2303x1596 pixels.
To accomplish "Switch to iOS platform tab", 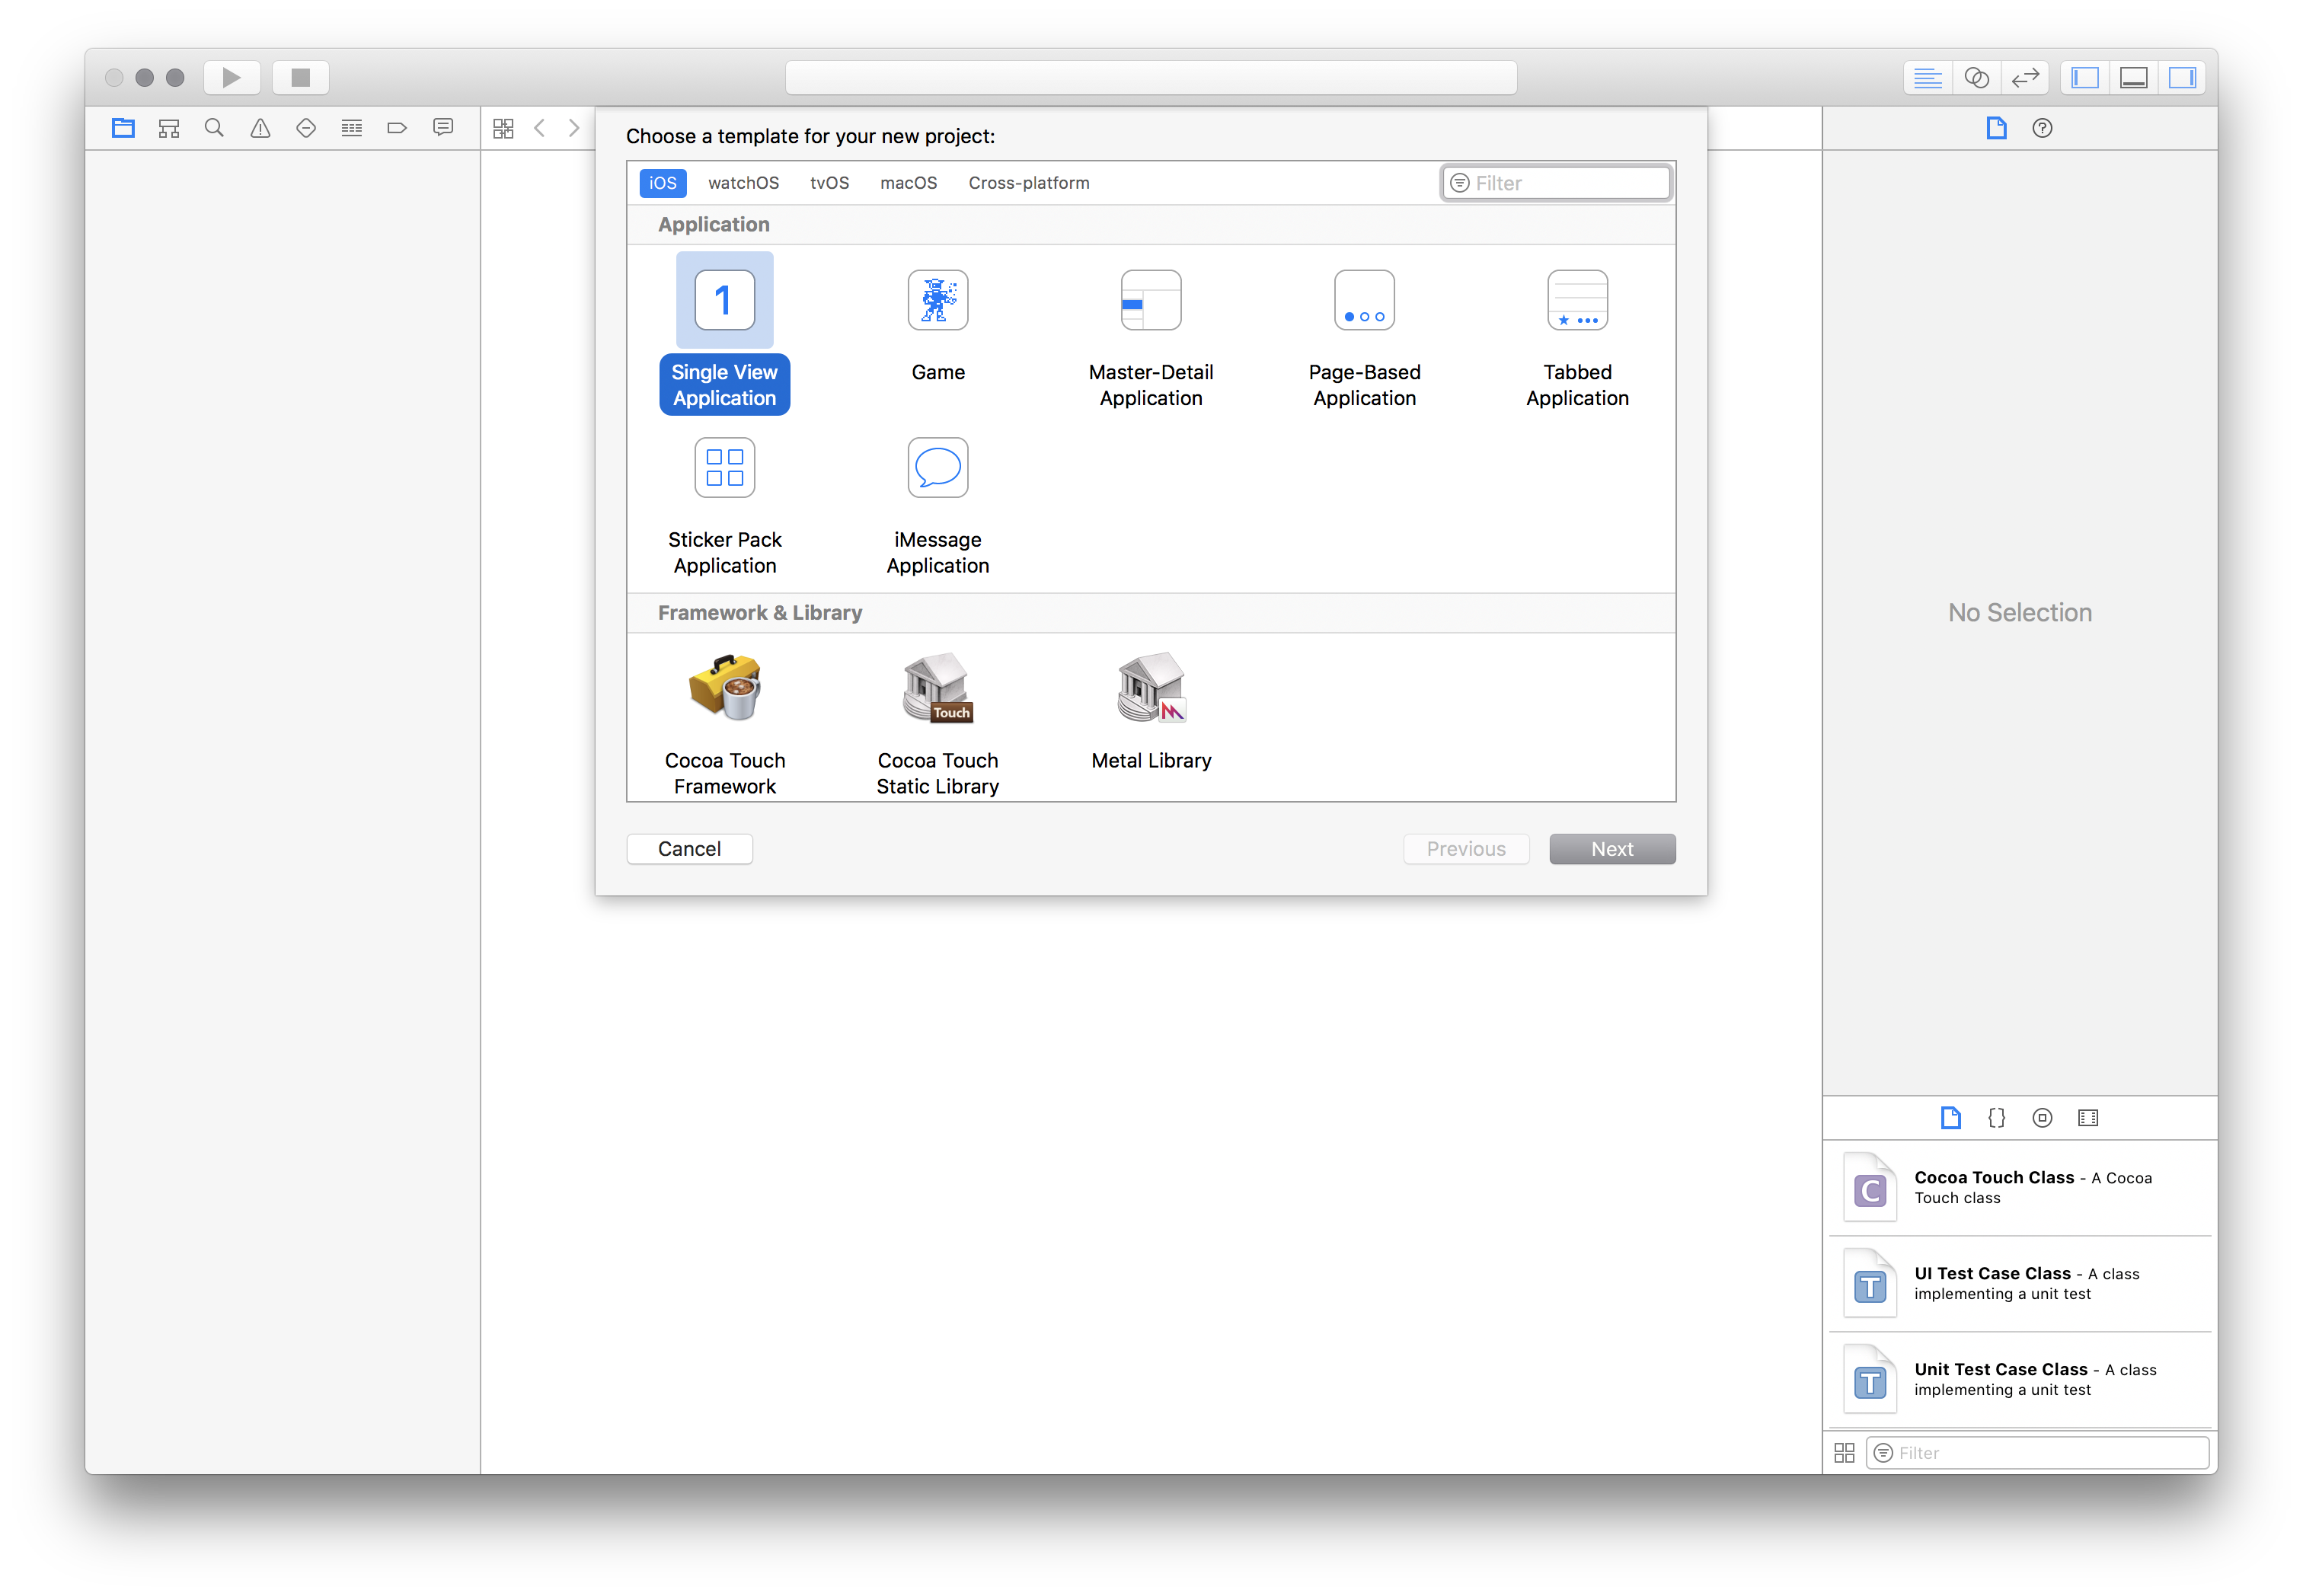I will [662, 182].
